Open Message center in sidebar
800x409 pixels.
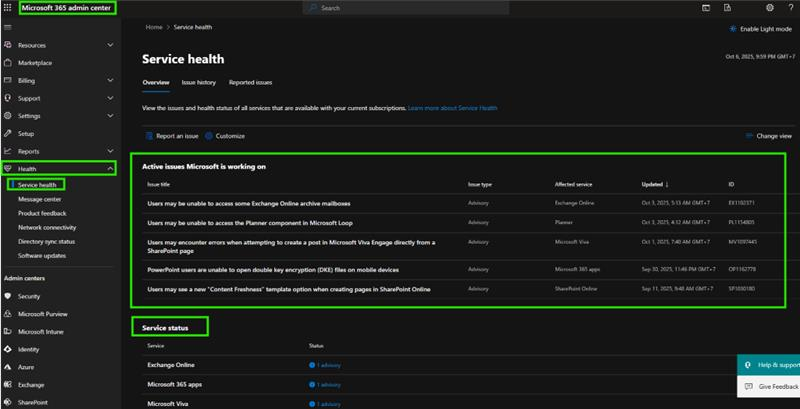coord(40,199)
